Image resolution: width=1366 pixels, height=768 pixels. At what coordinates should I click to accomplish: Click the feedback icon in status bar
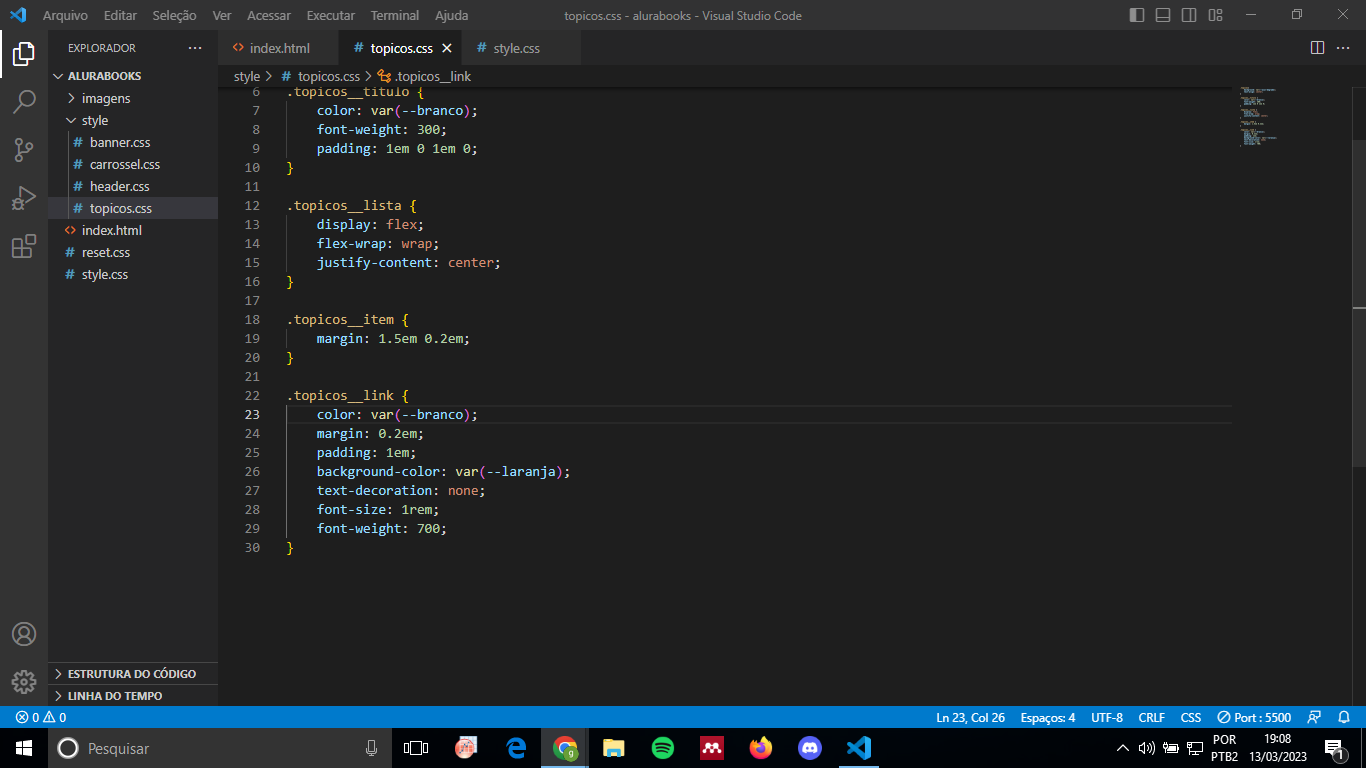pos(1314,717)
